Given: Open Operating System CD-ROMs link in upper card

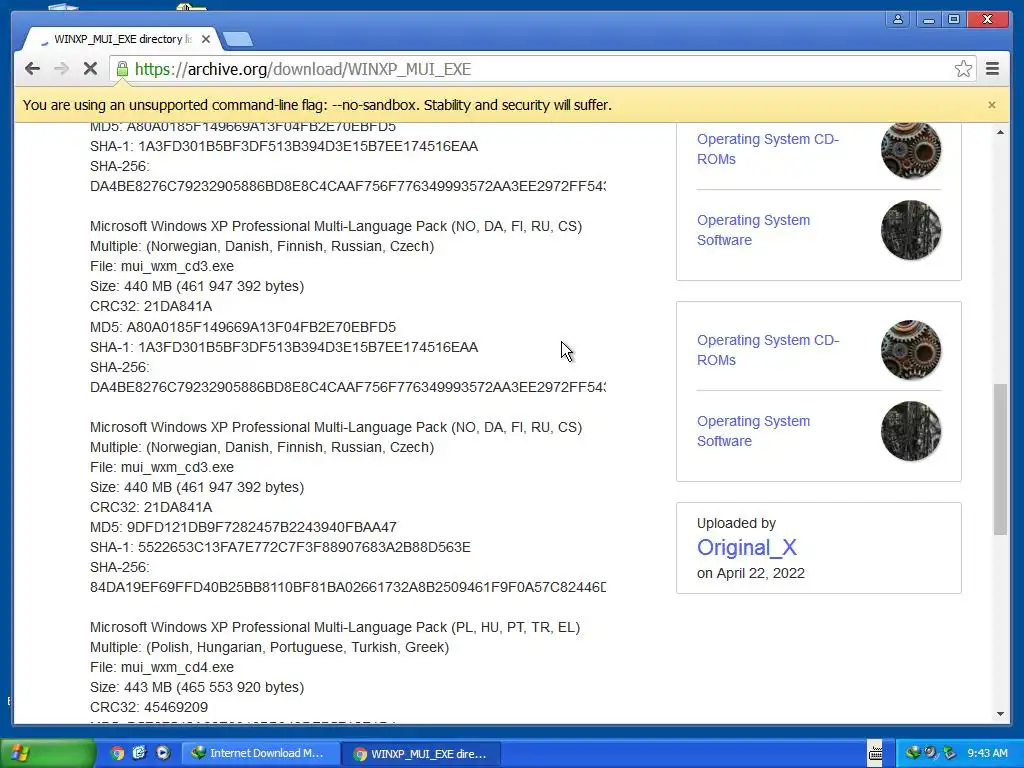Looking at the screenshot, I should (x=767, y=149).
